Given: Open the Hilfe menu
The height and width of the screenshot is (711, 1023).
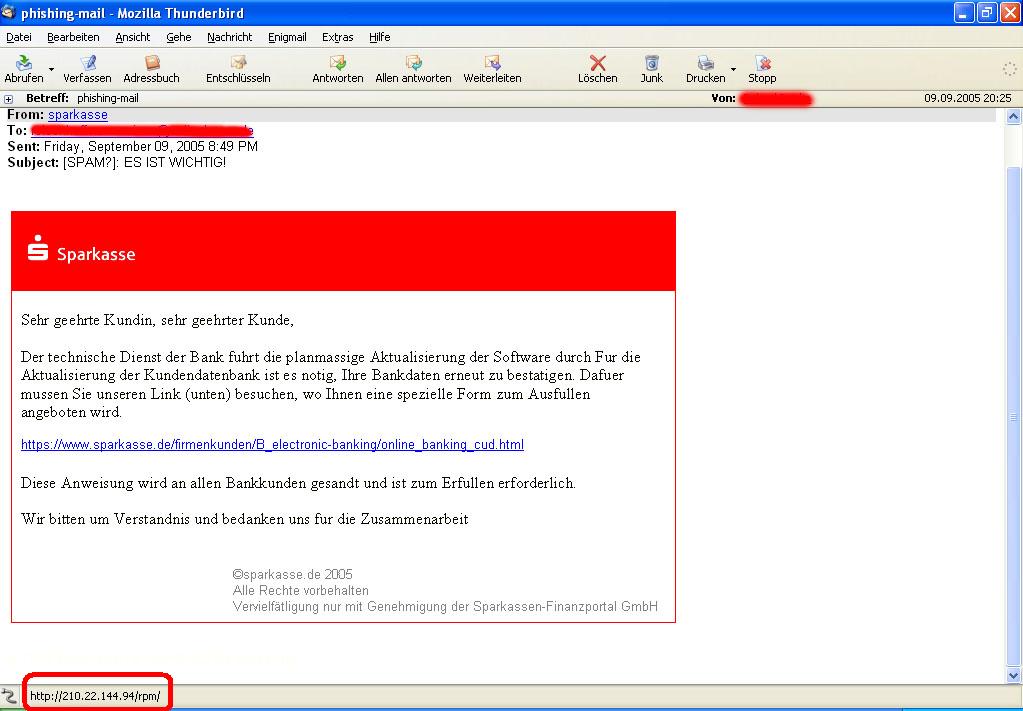Looking at the screenshot, I should [x=380, y=37].
